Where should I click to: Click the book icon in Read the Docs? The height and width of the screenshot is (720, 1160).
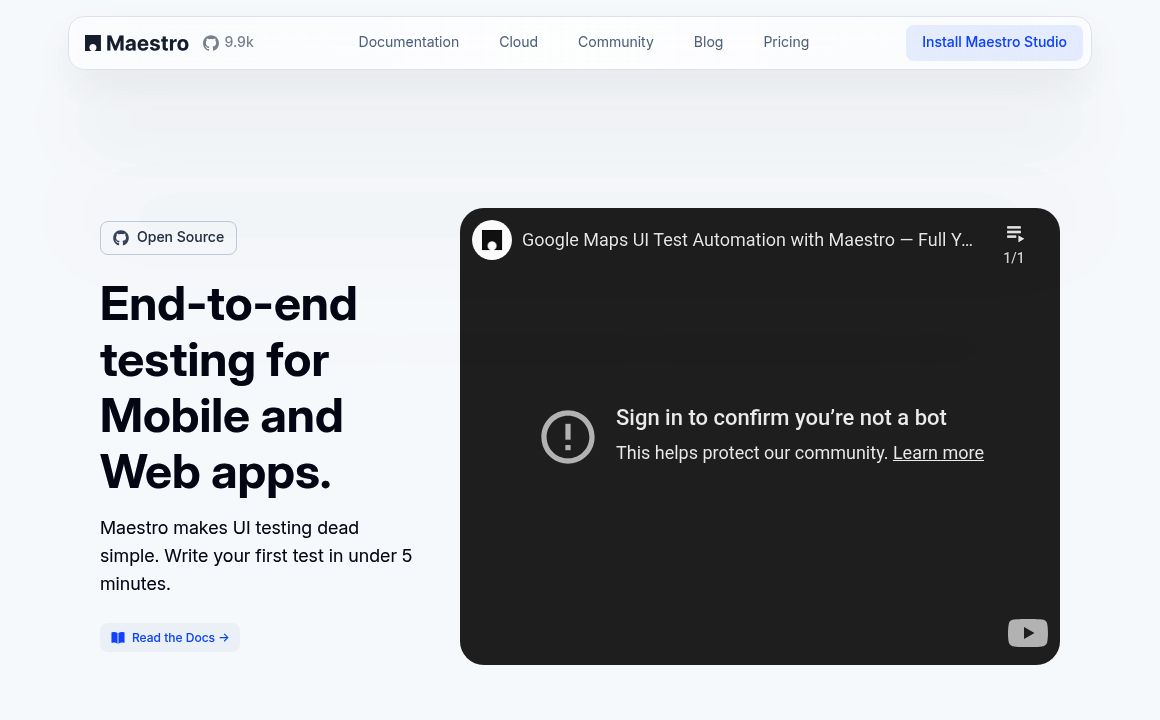[x=118, y=637]
